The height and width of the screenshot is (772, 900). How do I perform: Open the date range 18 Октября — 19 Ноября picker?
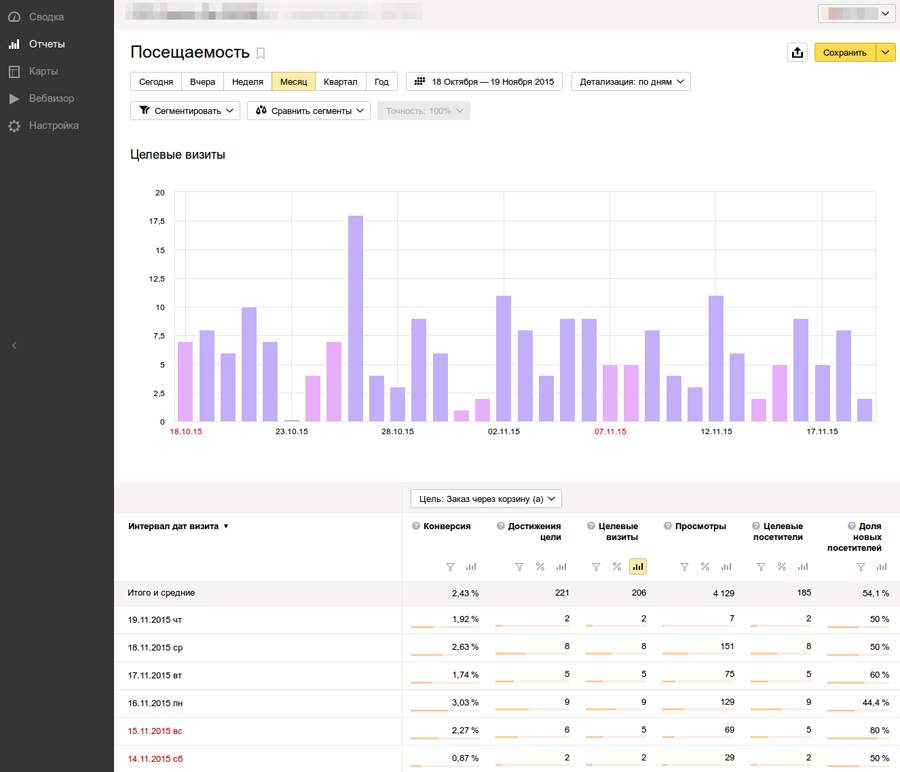484,82
